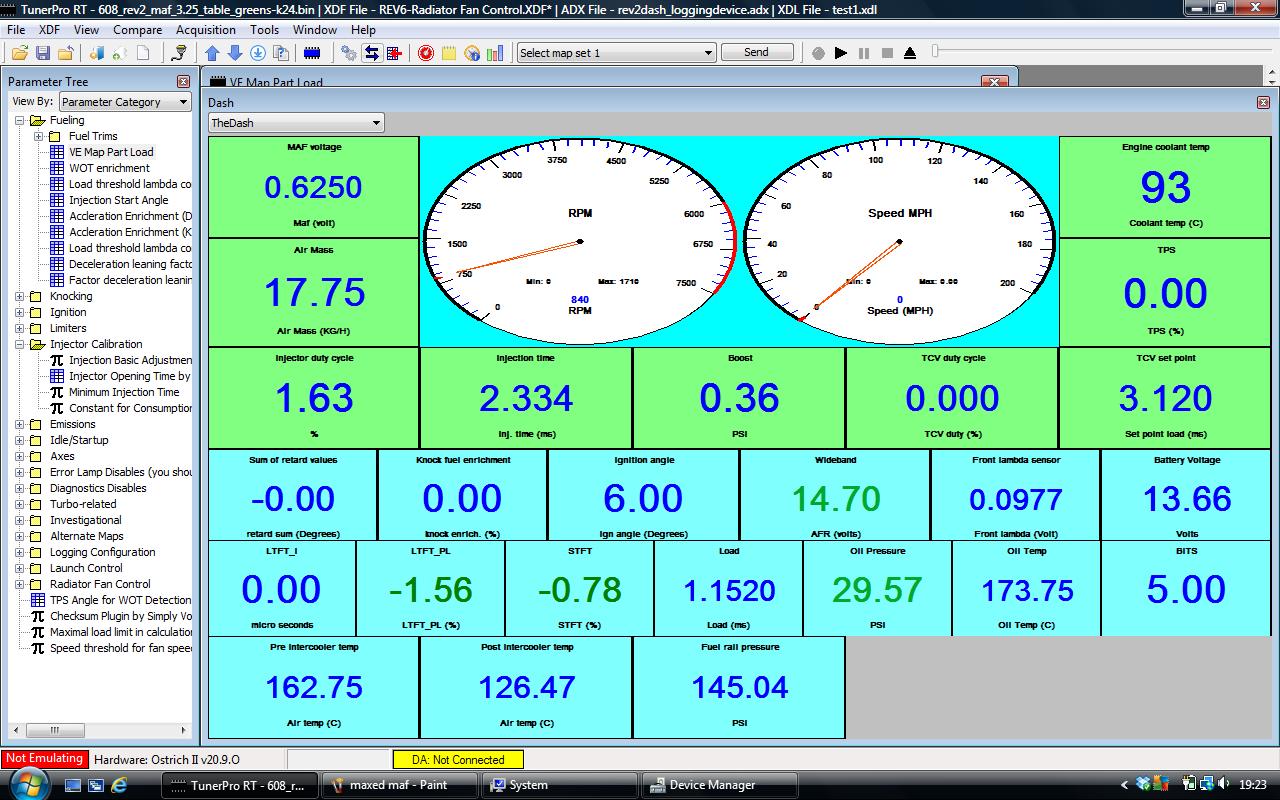Viewport: 1280px width, 800px height.
Task: Open the XDF menu
Action: (49, 30)
